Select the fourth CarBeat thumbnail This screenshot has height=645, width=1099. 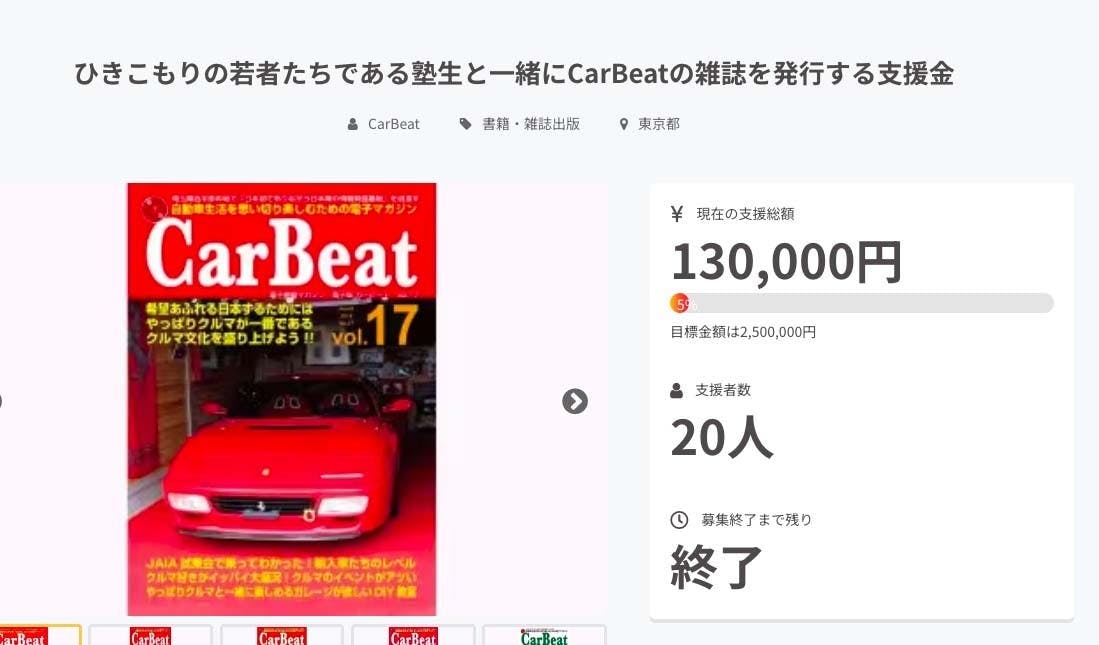coord(413,635)
